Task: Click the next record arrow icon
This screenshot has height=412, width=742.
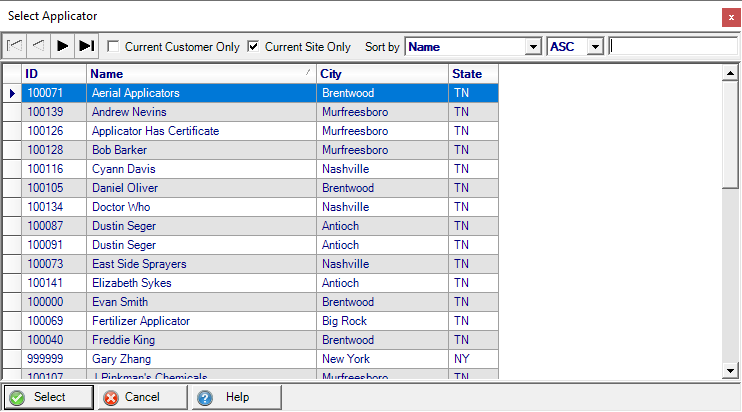Action: tap(62, 46)
